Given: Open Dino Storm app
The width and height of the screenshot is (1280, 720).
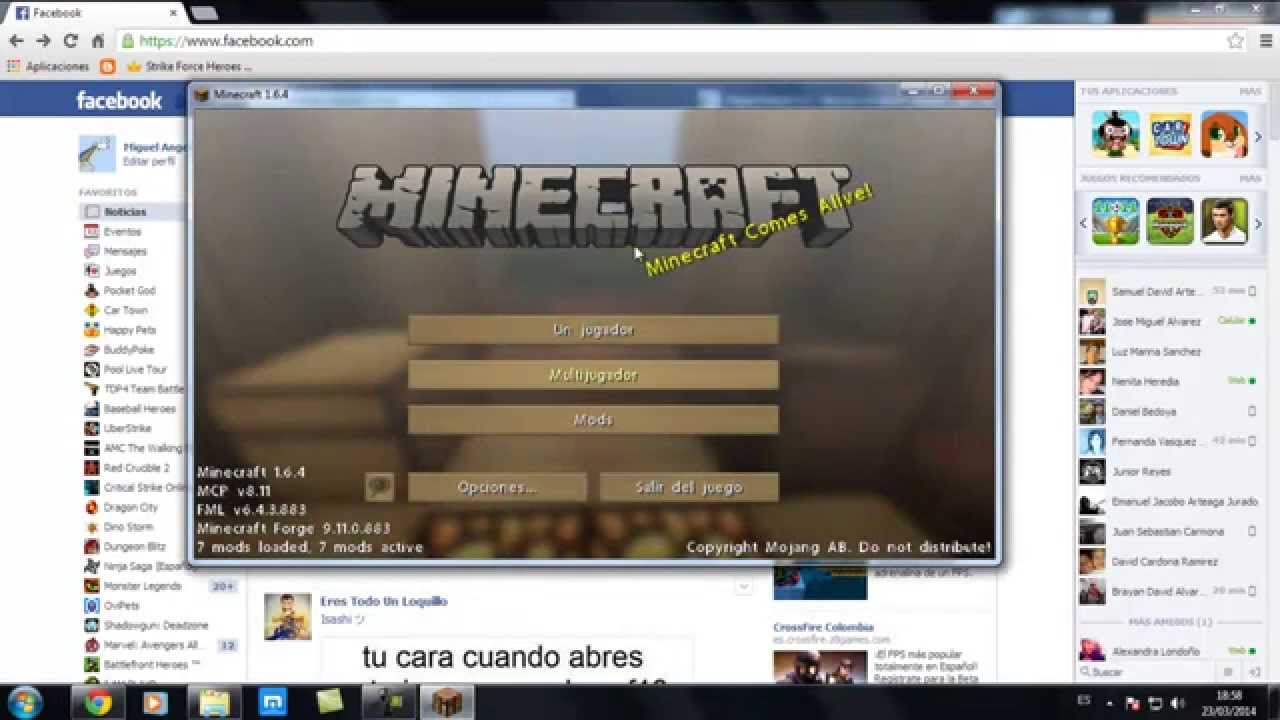Looking at the screenshot, I should (x=127, y=527).
